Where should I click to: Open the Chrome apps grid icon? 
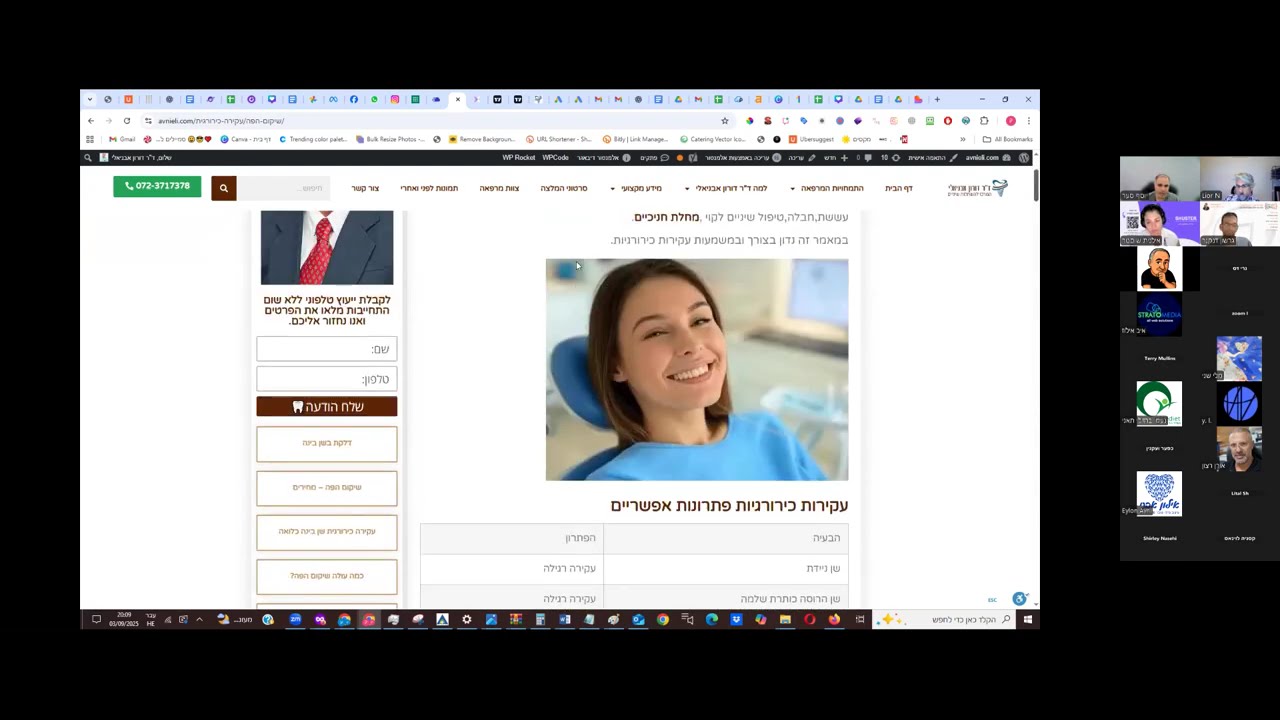tap(90, 139)
